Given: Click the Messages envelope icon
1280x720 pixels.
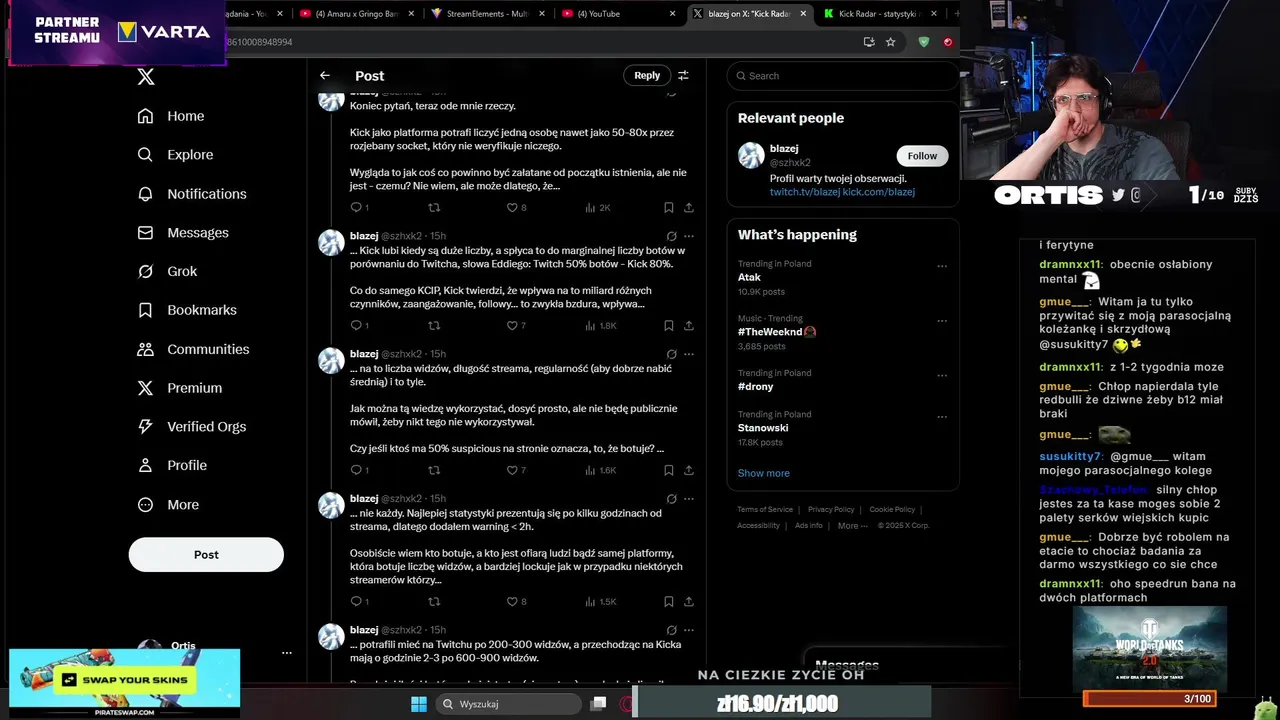Looking at the screenshot, I should click(146, 233).
